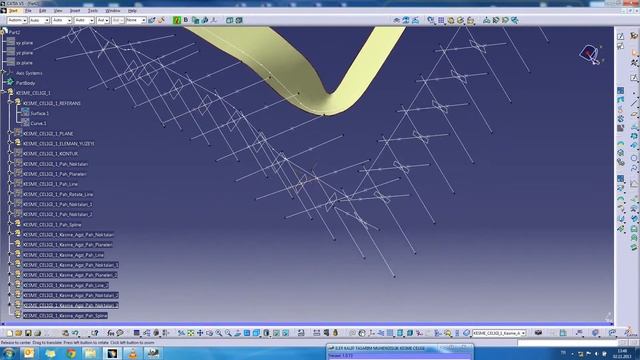The height and width of the screenshot is (360, 640).
Task: Expand the KESME_CELIGI_1_Pah_Noktalari node
Action: [x=10, y=164]
